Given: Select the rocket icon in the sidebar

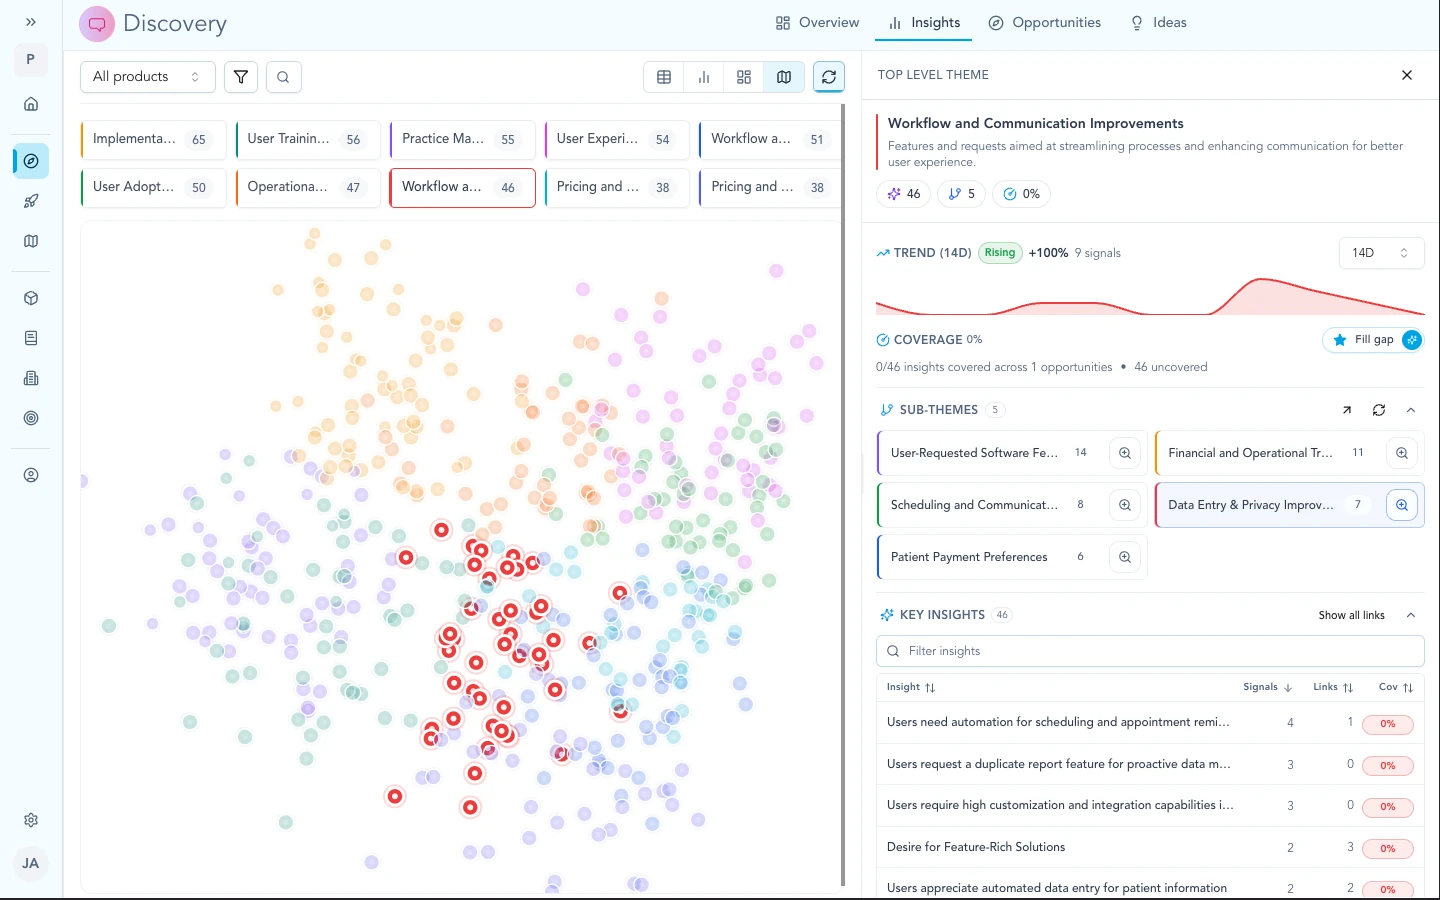Looking at the screenshot, I should pyautogui.click(x=30, y=201).
